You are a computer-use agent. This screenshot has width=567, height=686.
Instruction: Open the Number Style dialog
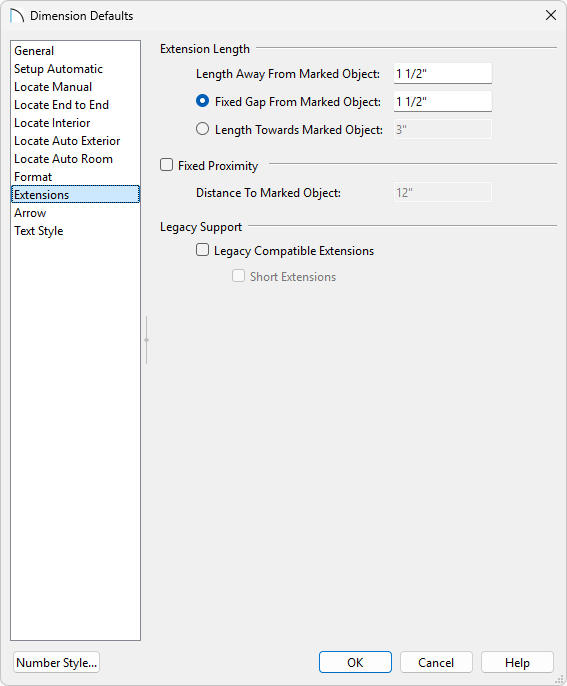(x=56, y=662)
